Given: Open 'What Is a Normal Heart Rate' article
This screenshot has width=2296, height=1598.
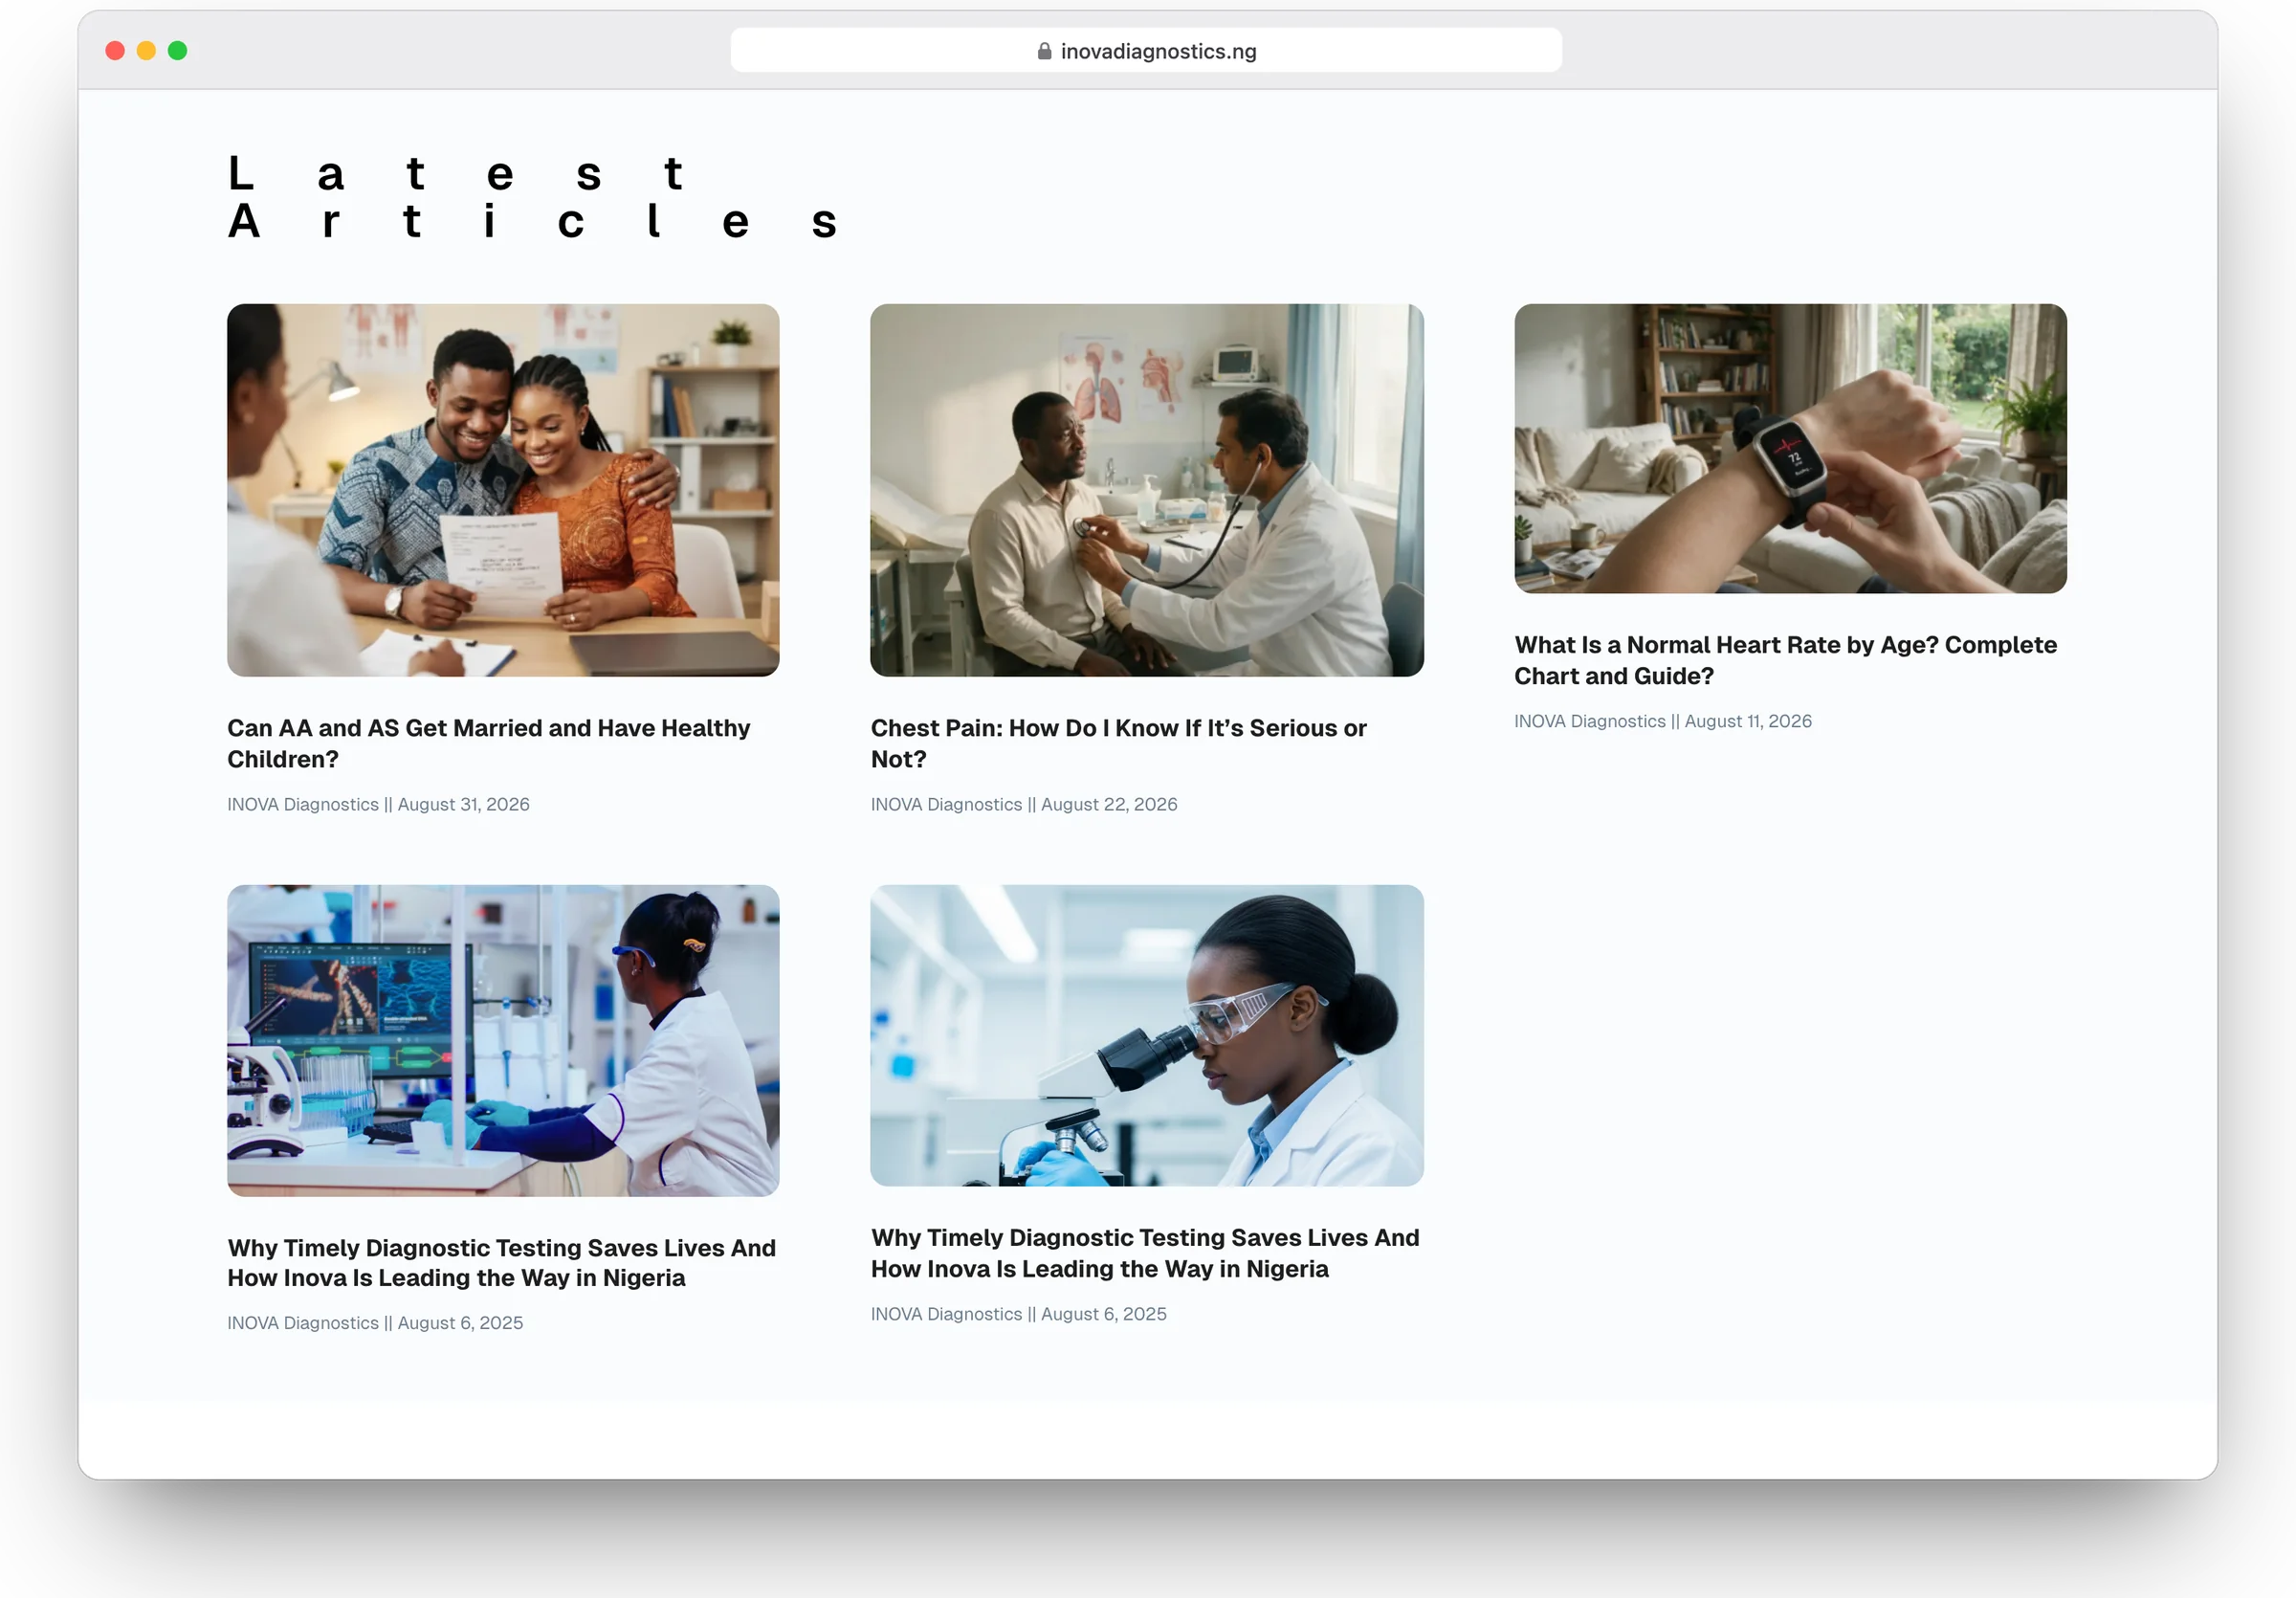Looking at the screenshot, I should point(1785,660).
